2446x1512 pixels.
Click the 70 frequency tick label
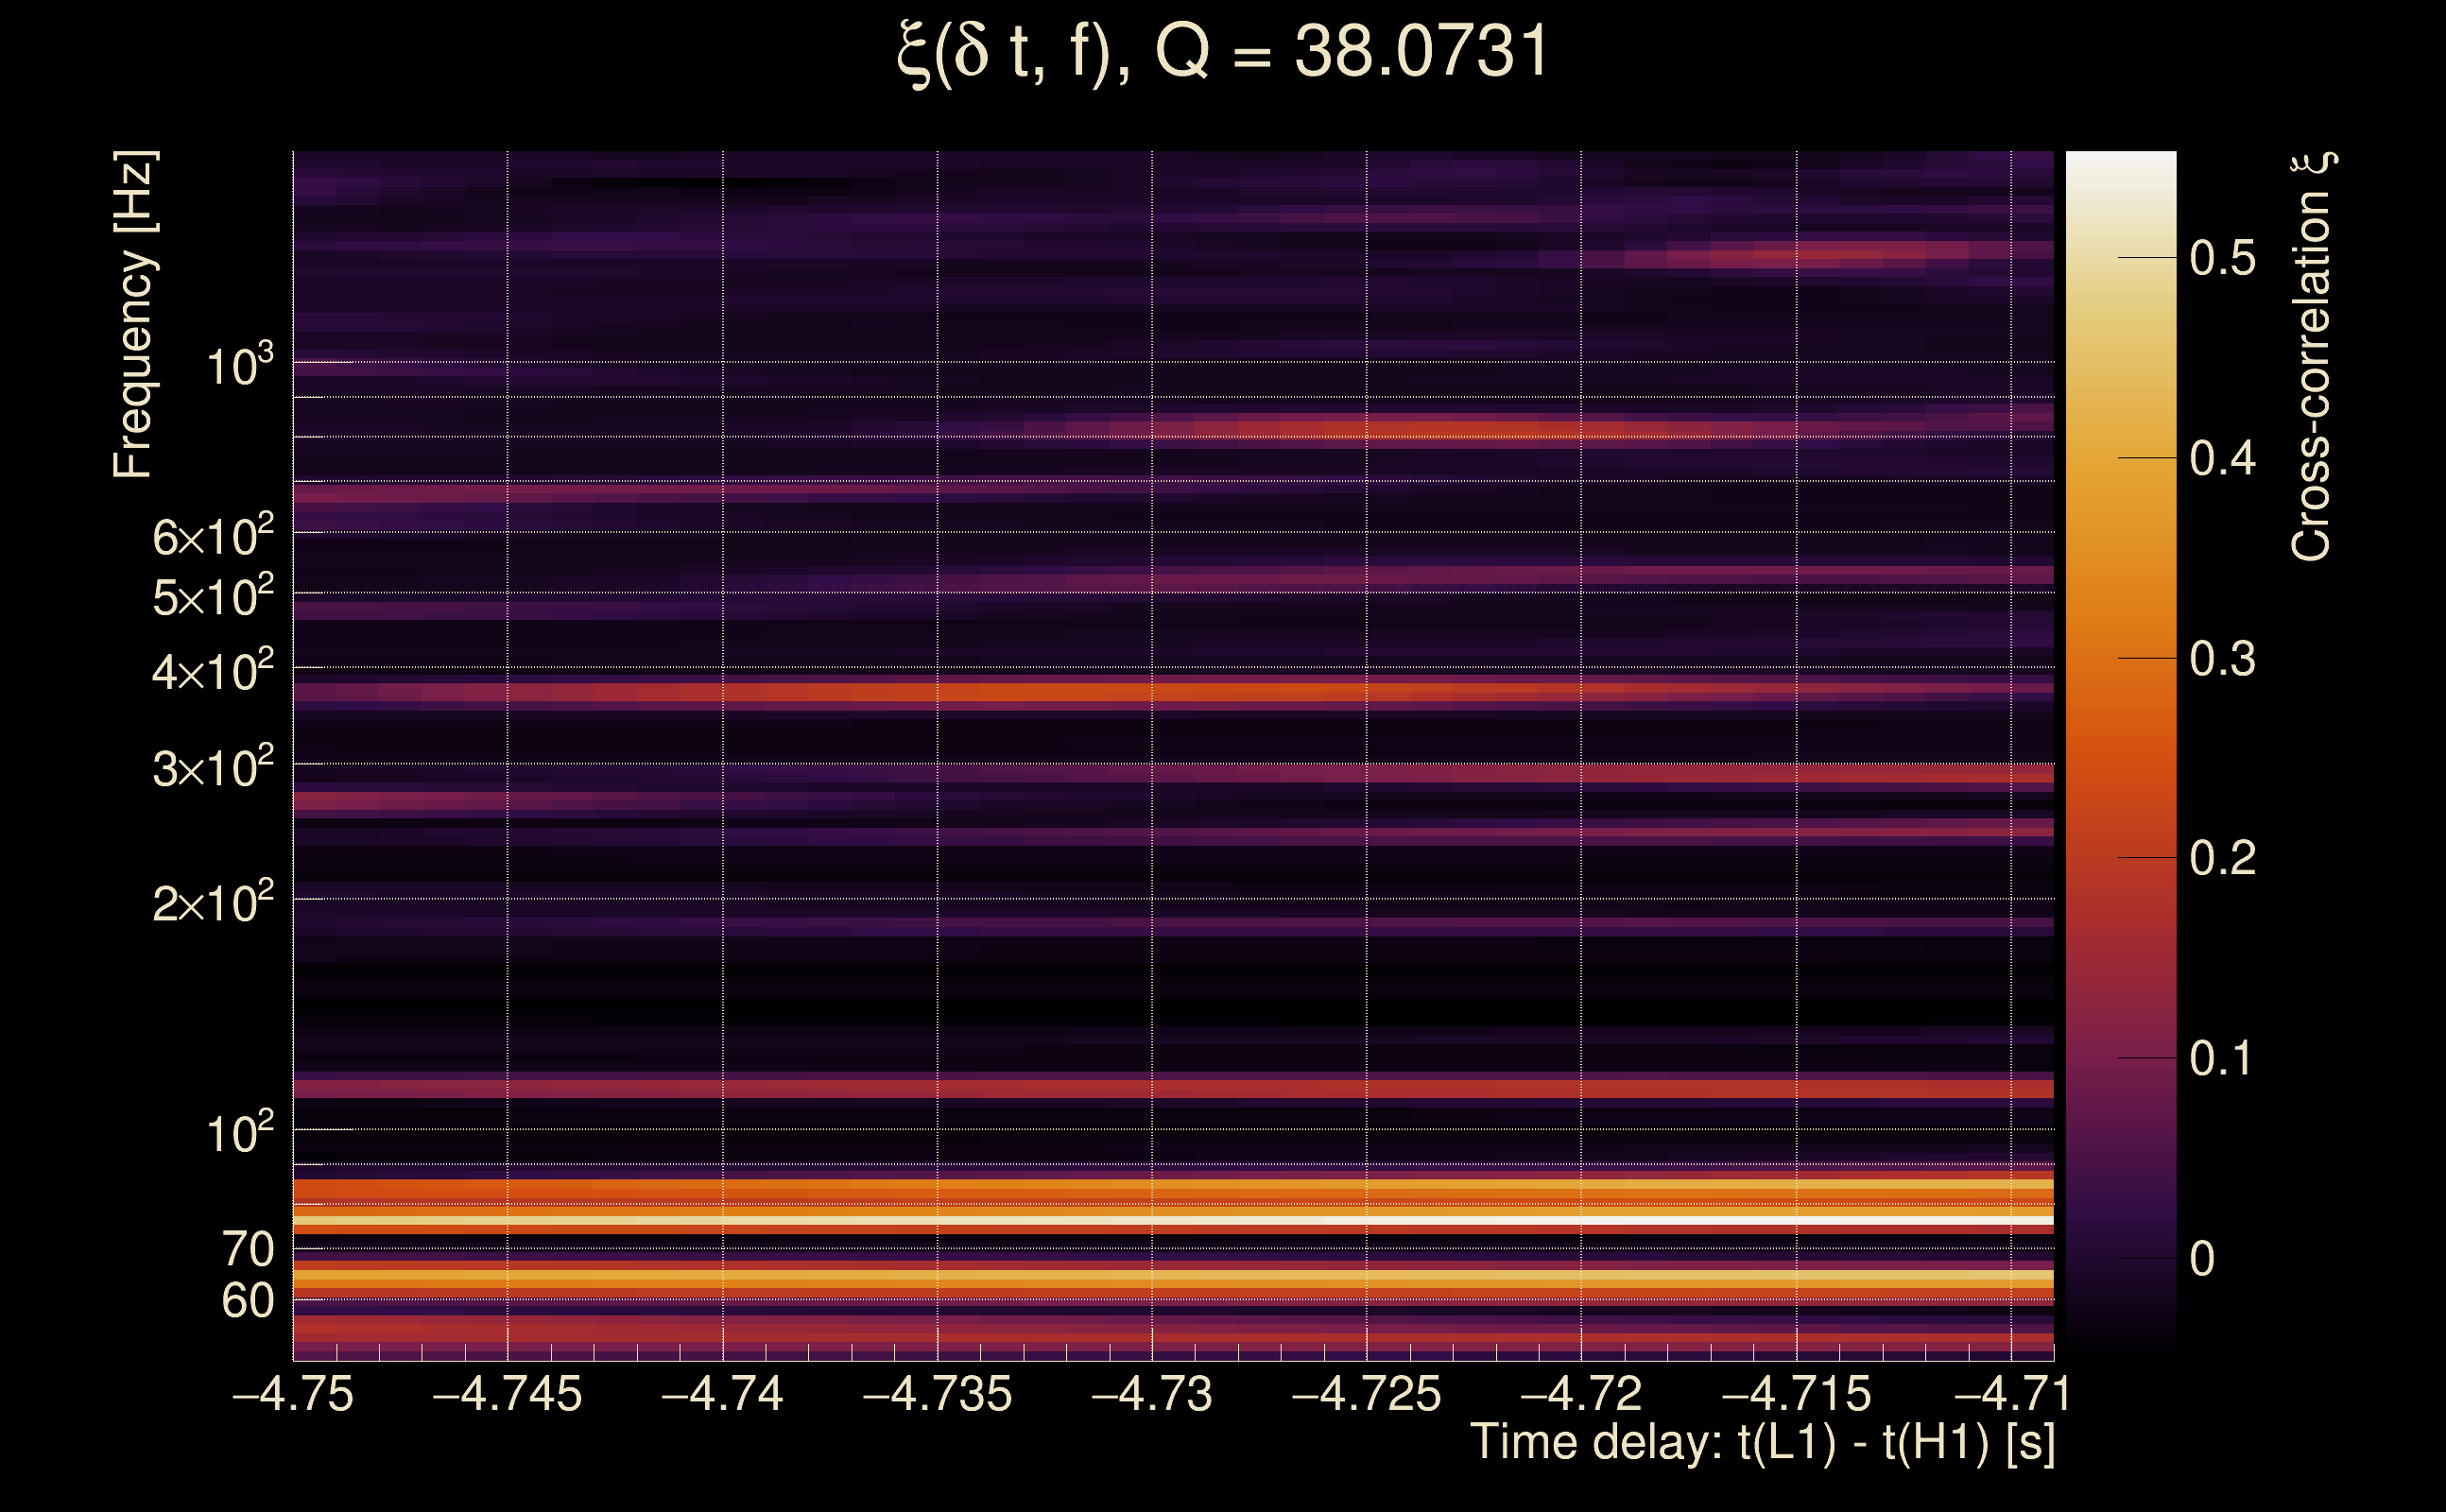[247, 1249]
